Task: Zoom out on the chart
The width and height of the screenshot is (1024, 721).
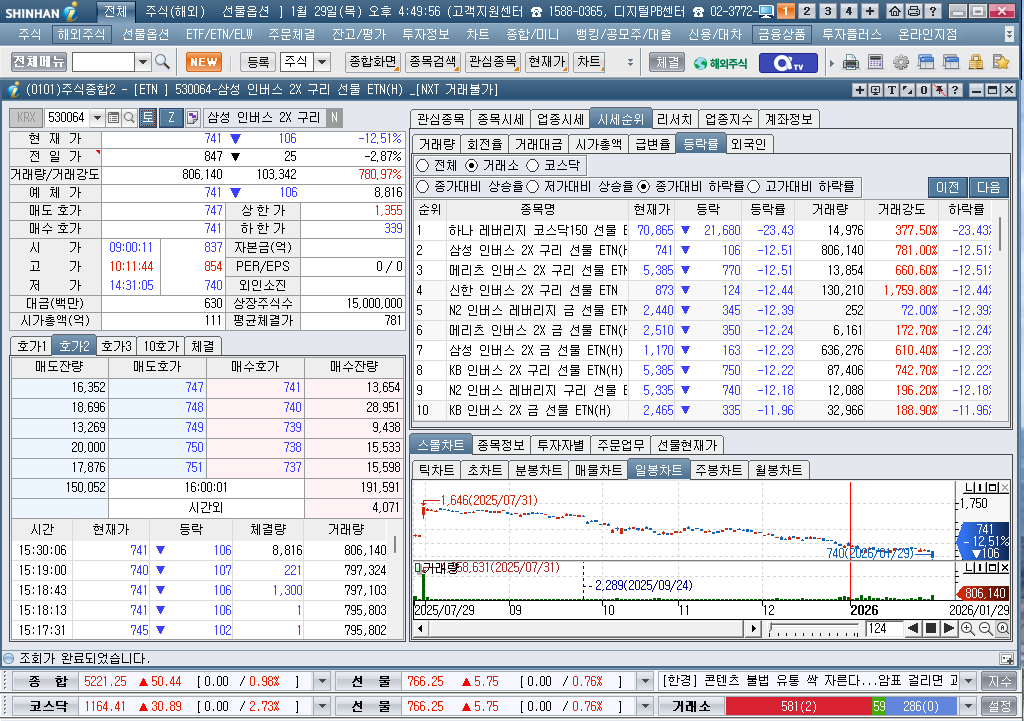Action: [x=985, y=629]
